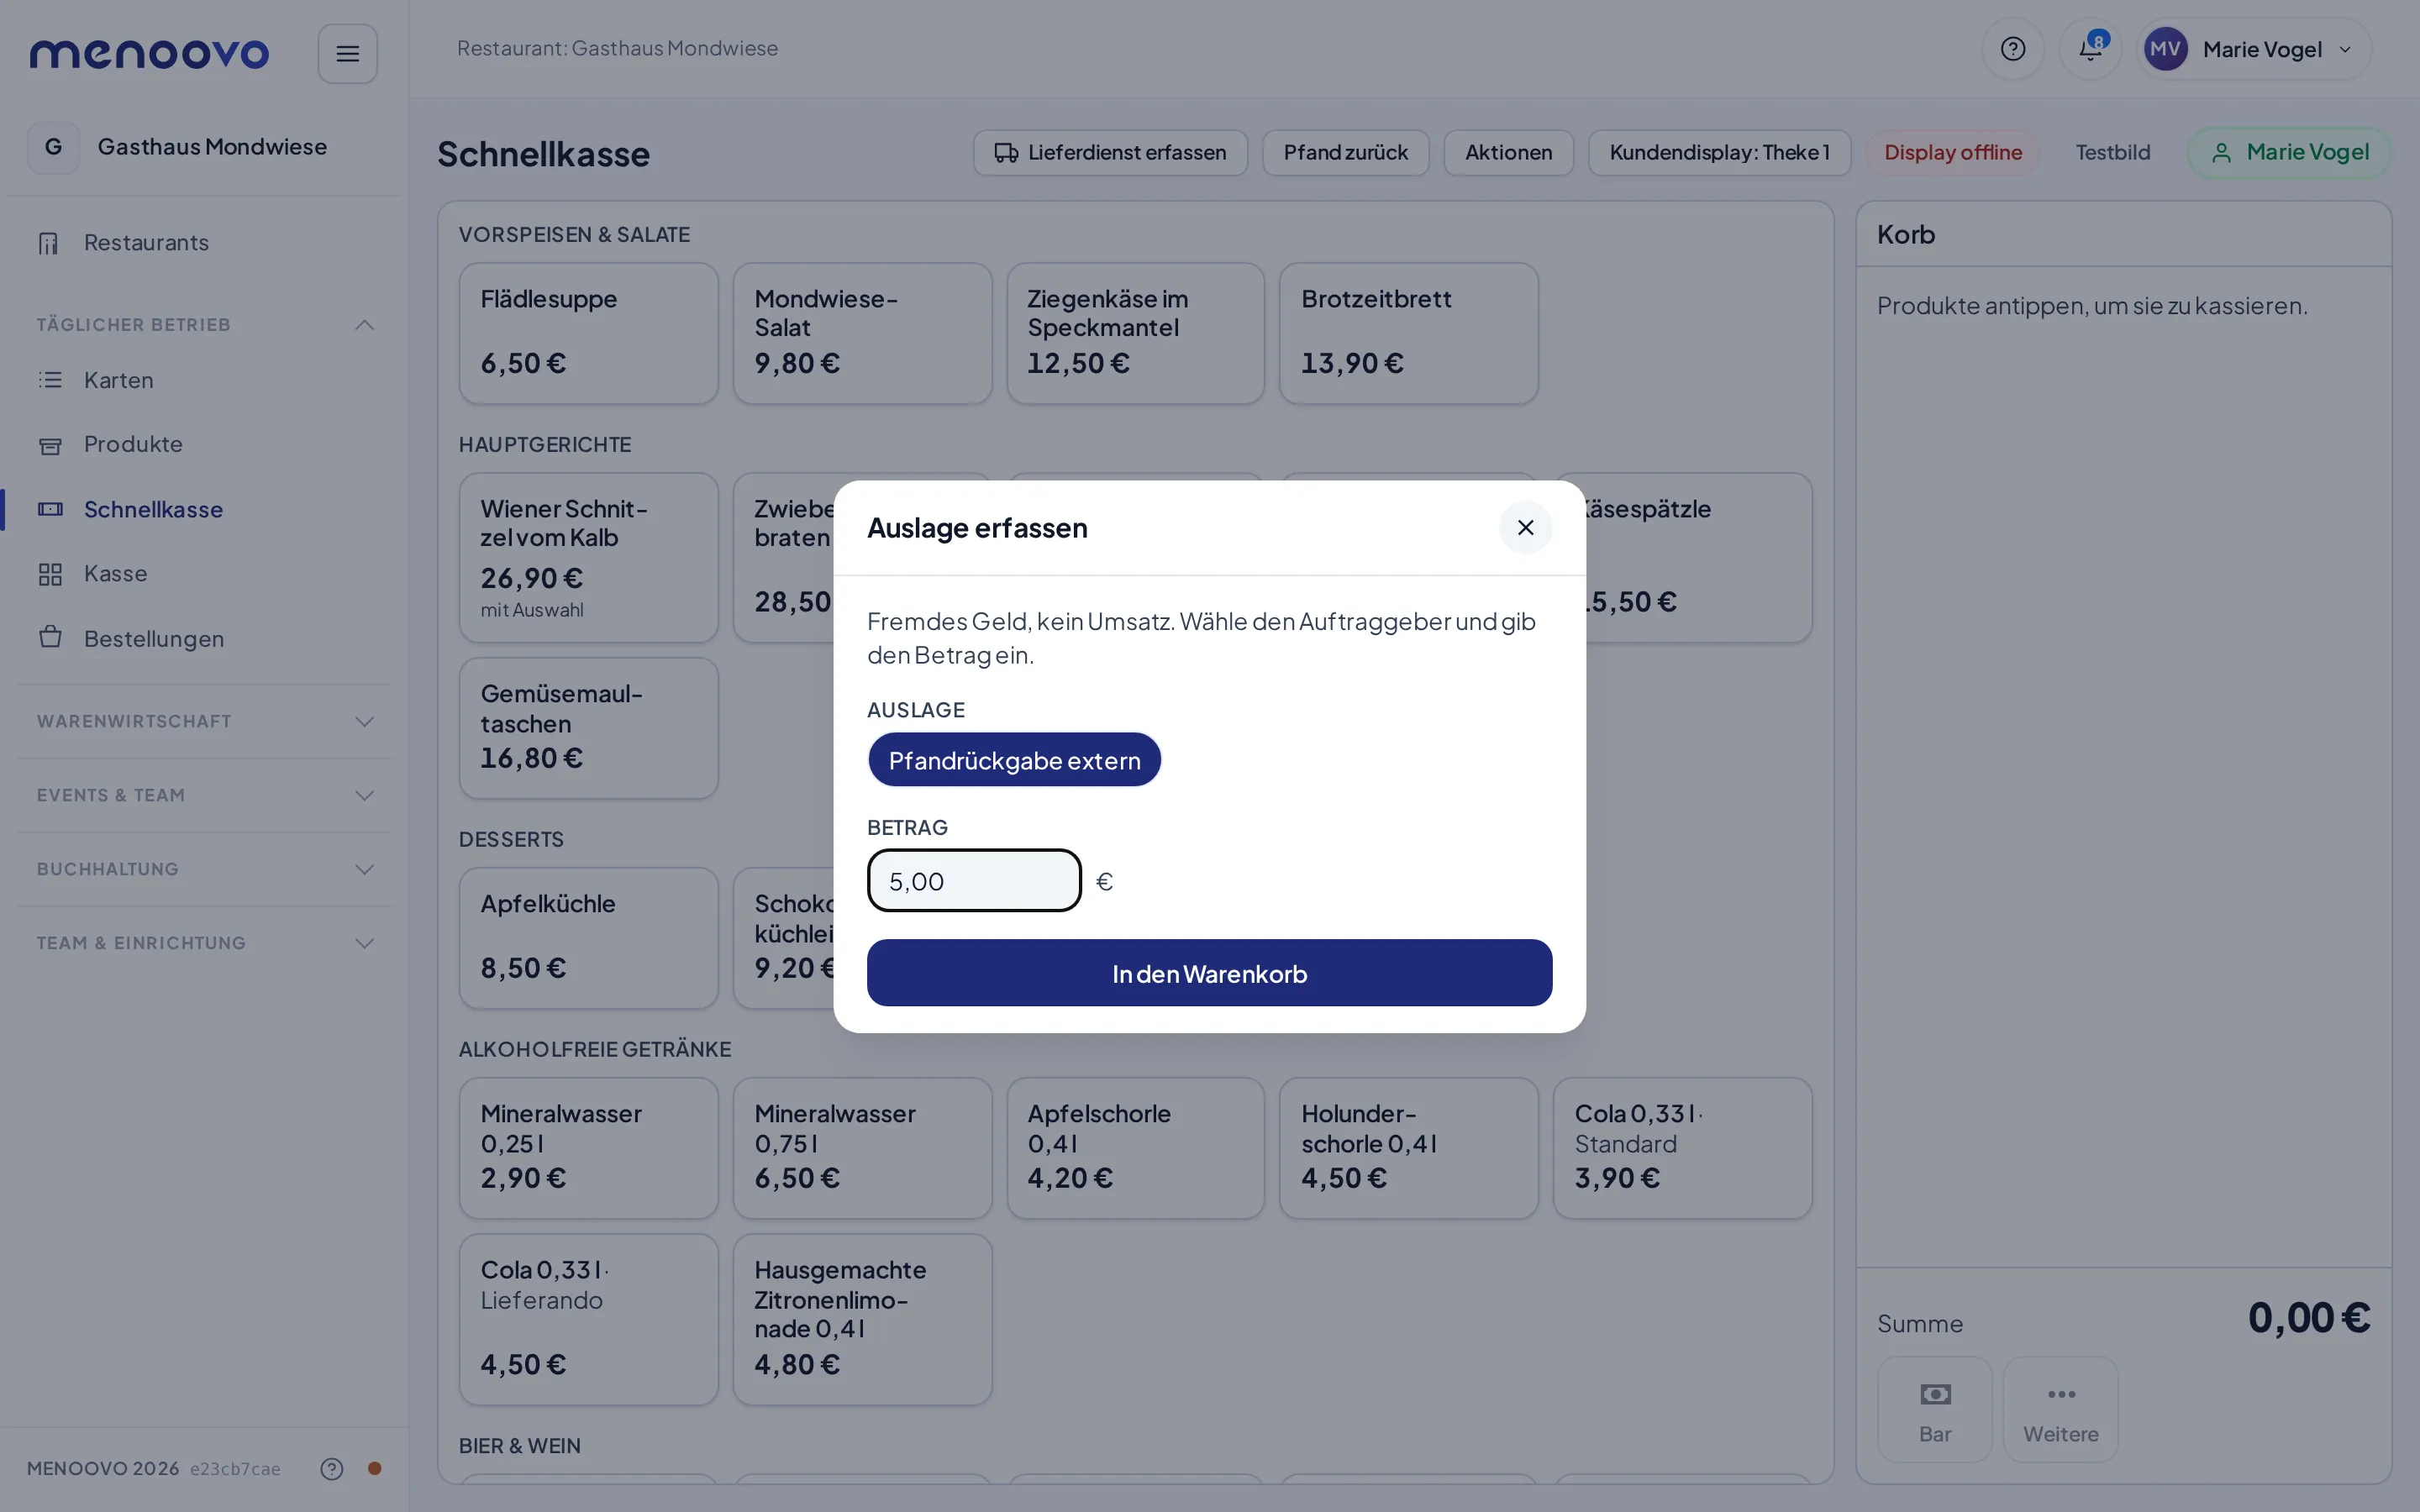Add Mineralwasser 0,75 l tile
This screenshot has width=2420, height=1512.
[x=862, y=1148]
